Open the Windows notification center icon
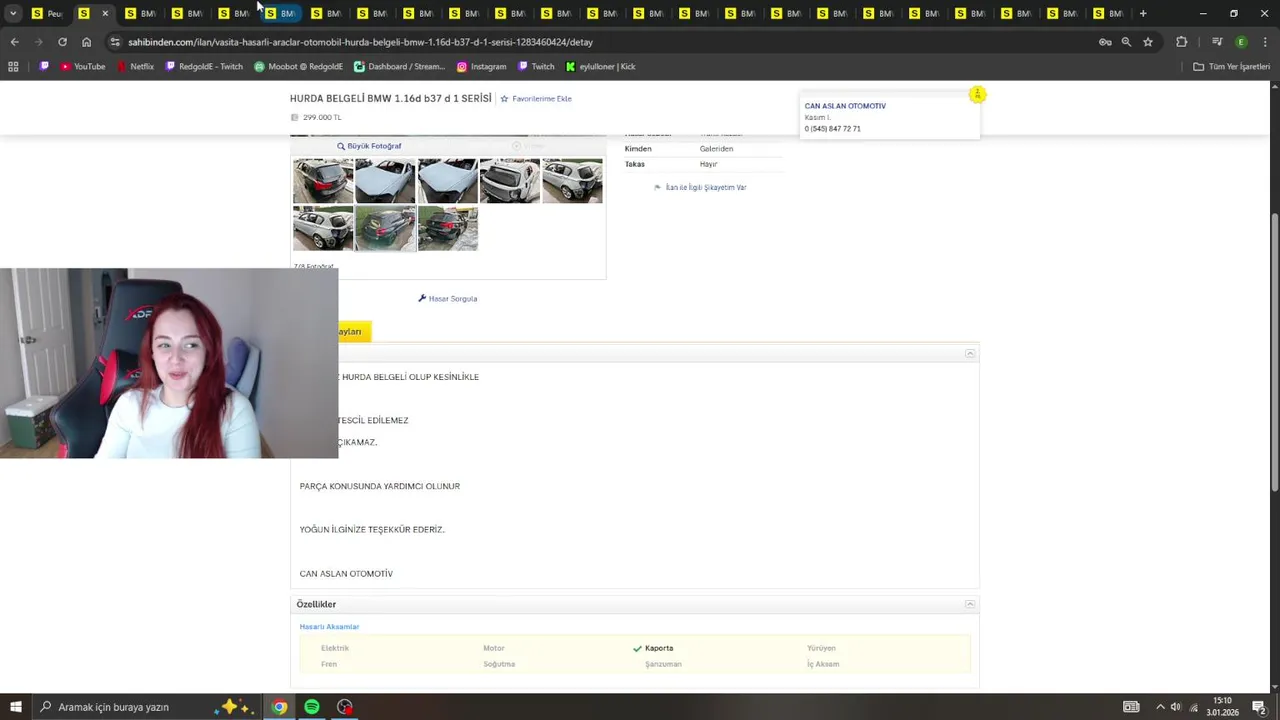The width and height of the screenshot is (1280, 720). [x=1259, y=707]
